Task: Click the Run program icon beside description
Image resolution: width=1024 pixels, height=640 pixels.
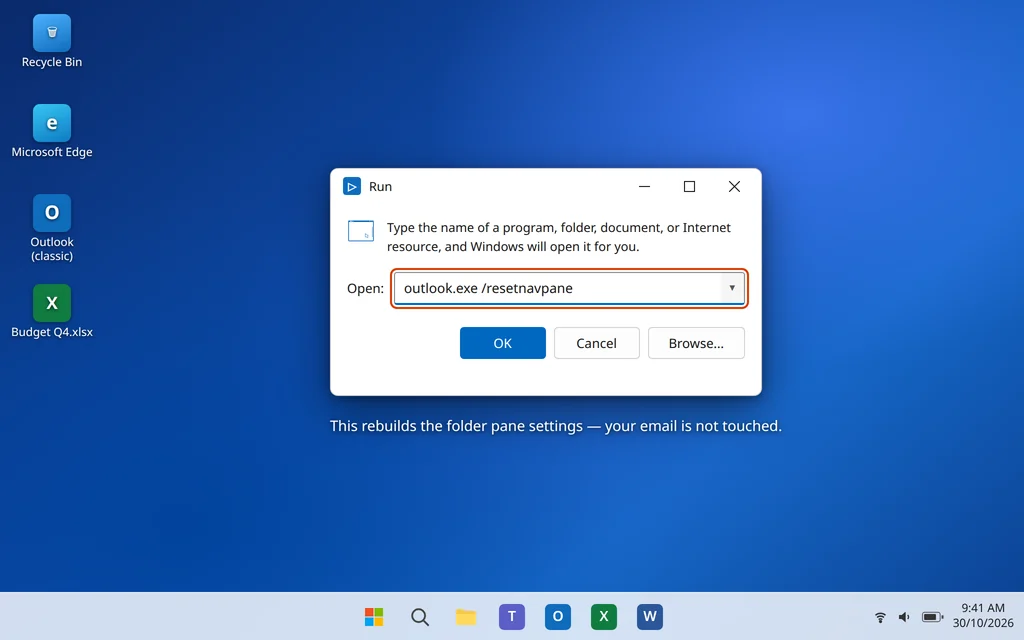Action: (360, 231)
